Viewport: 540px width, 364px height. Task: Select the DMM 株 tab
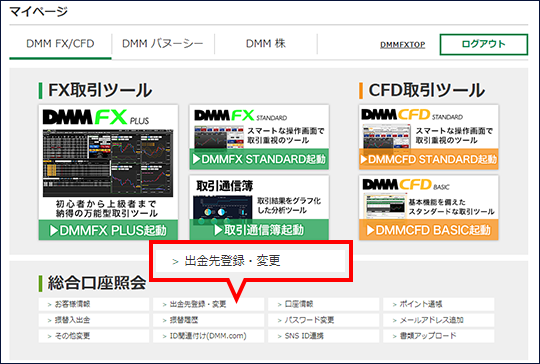click(266, 44)
